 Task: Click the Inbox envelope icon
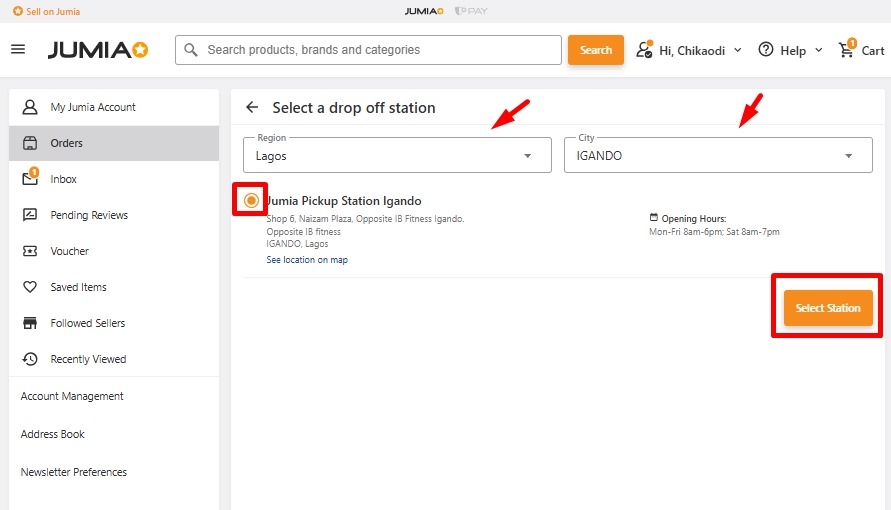click(30, 179)
